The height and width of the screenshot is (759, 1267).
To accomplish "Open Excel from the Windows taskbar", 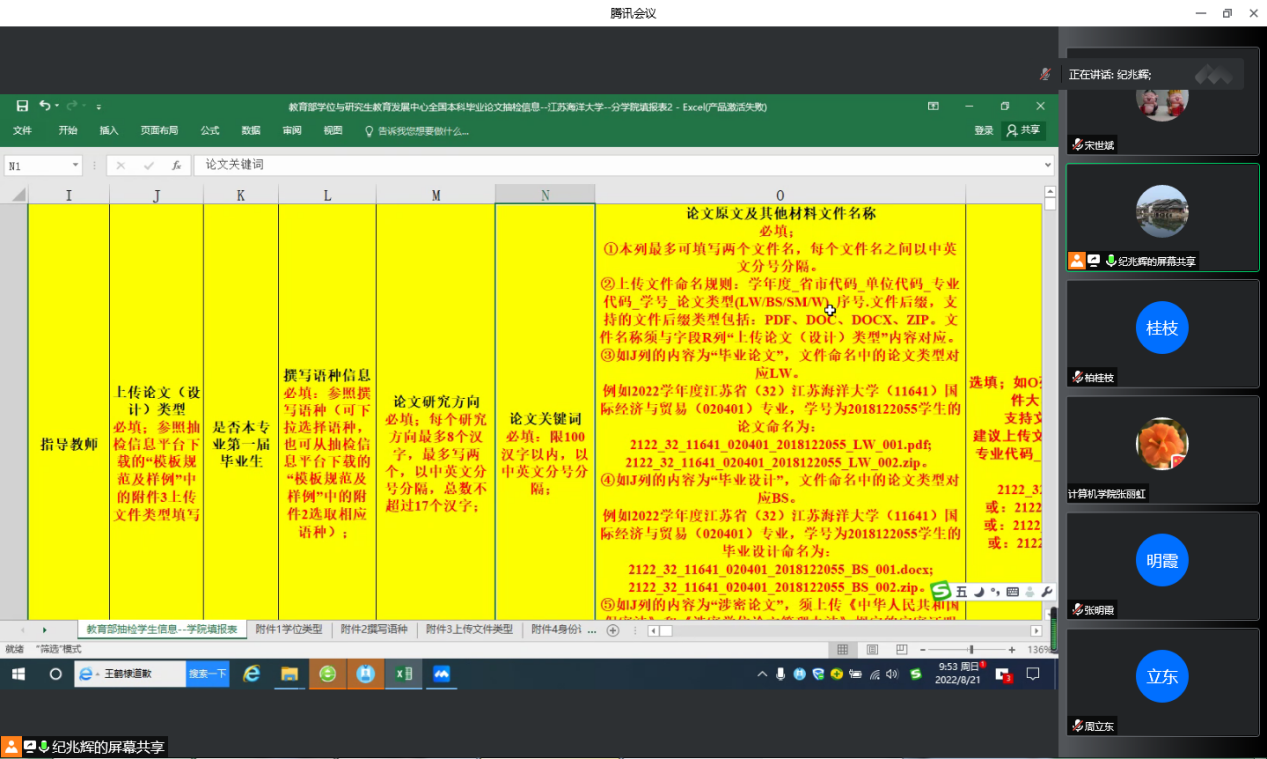I will [x=403, y=675].
